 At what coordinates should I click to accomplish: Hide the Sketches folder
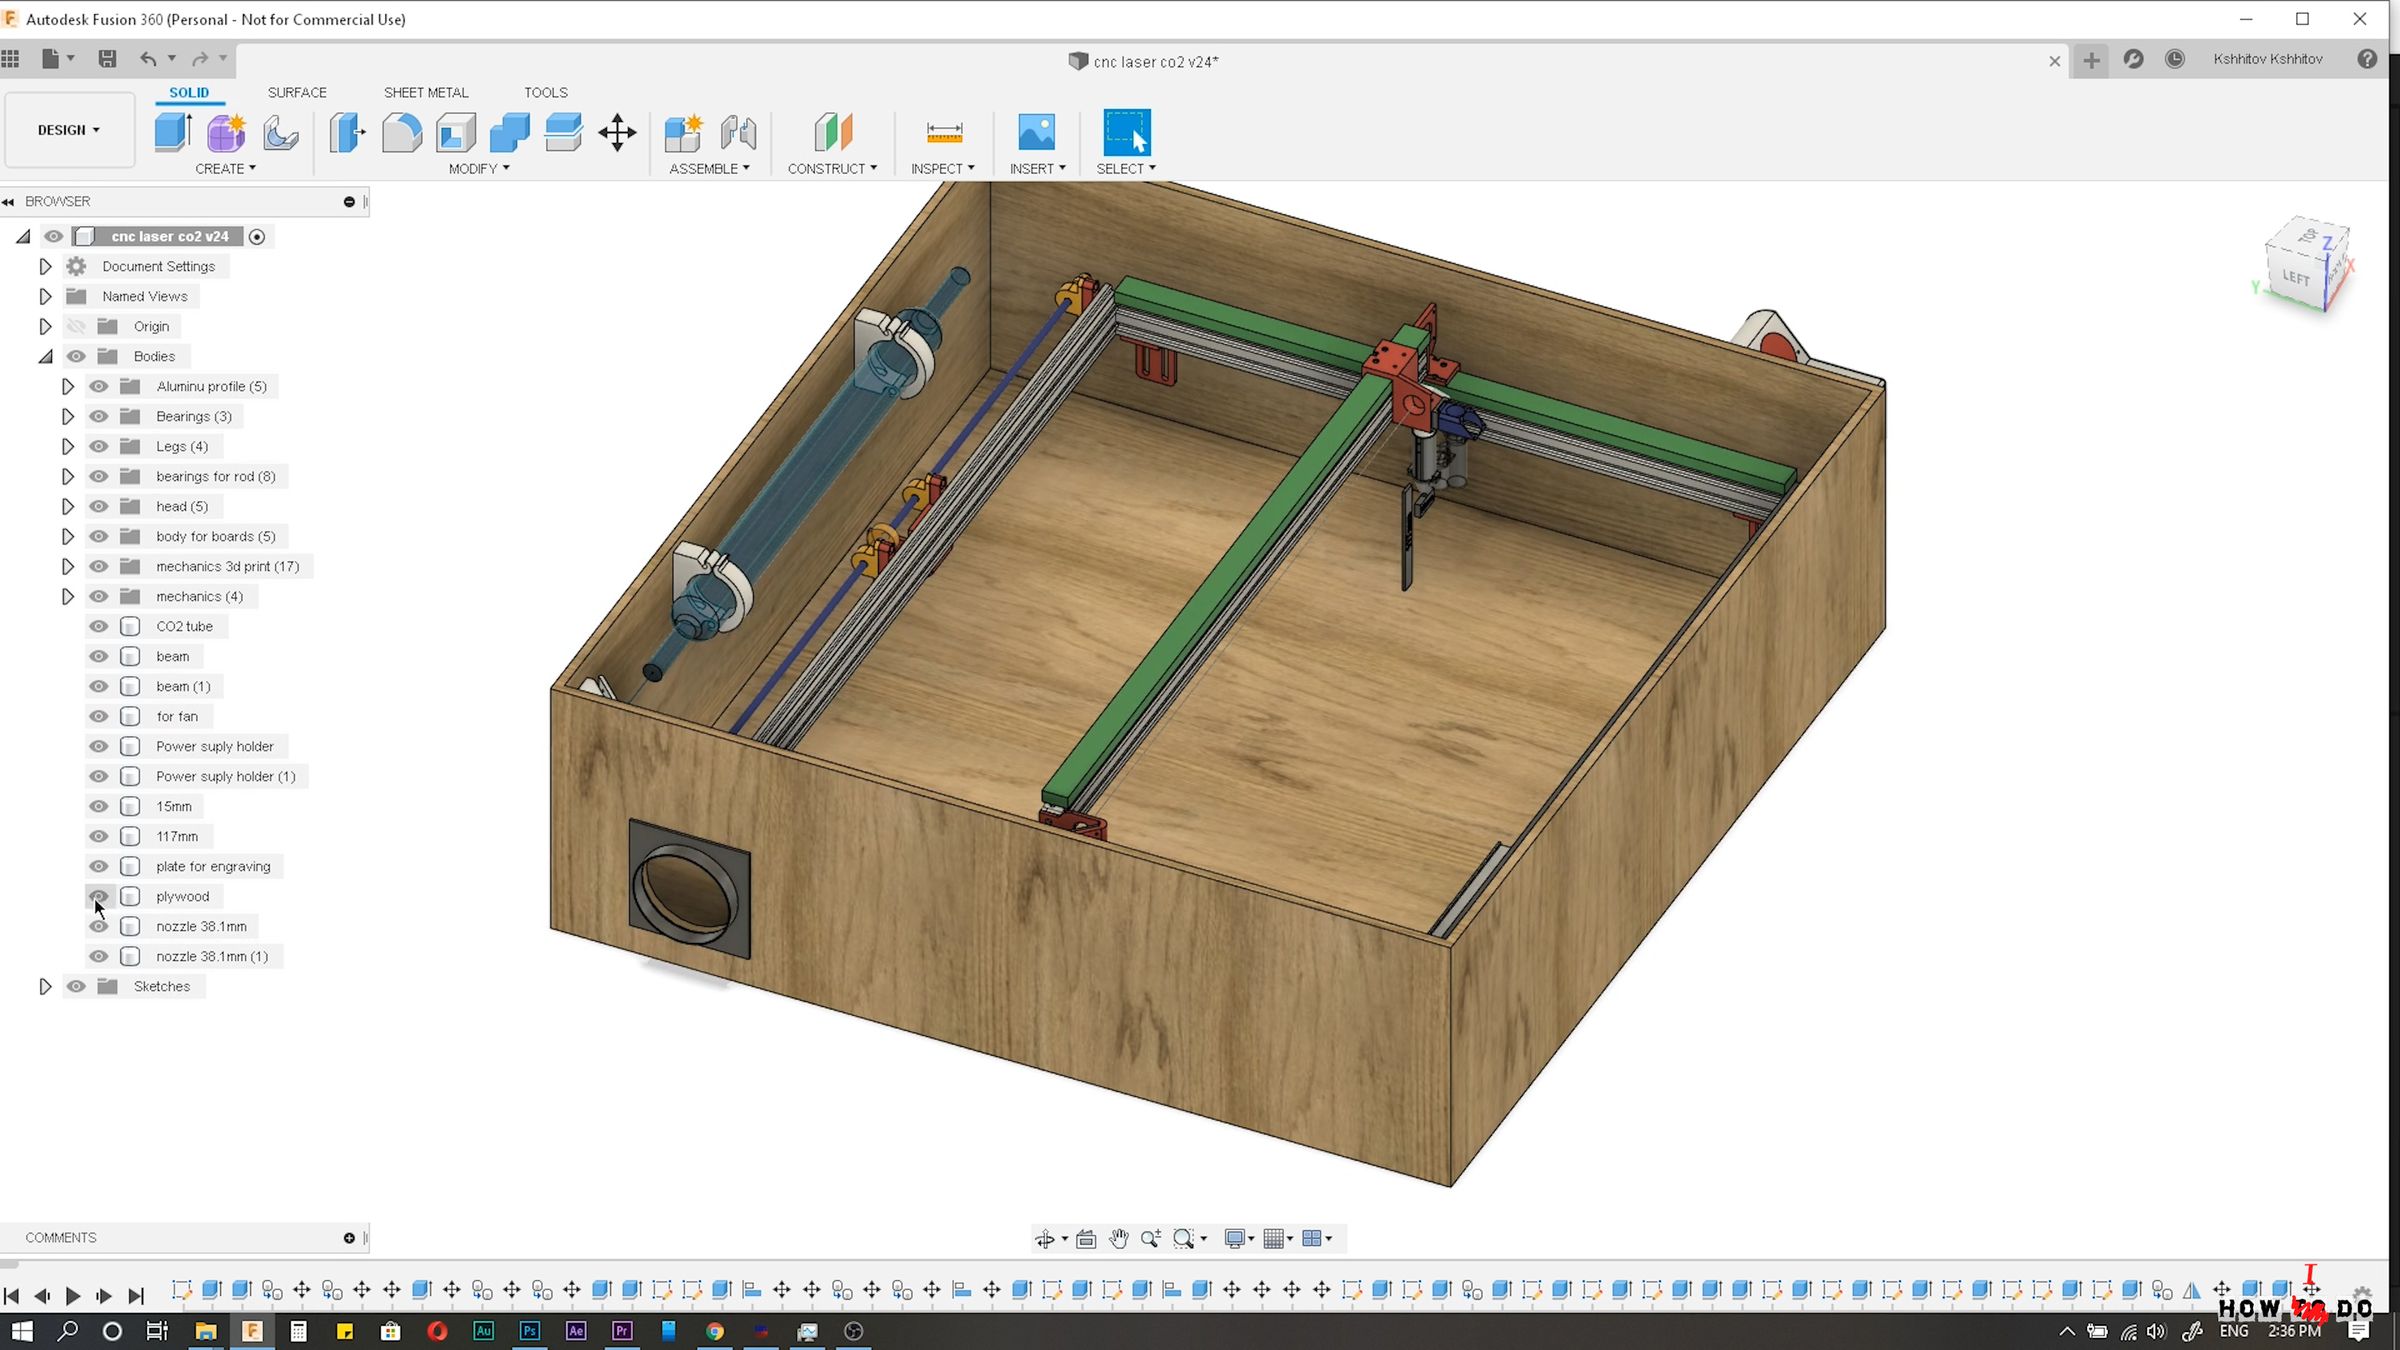tap(76, 986)
